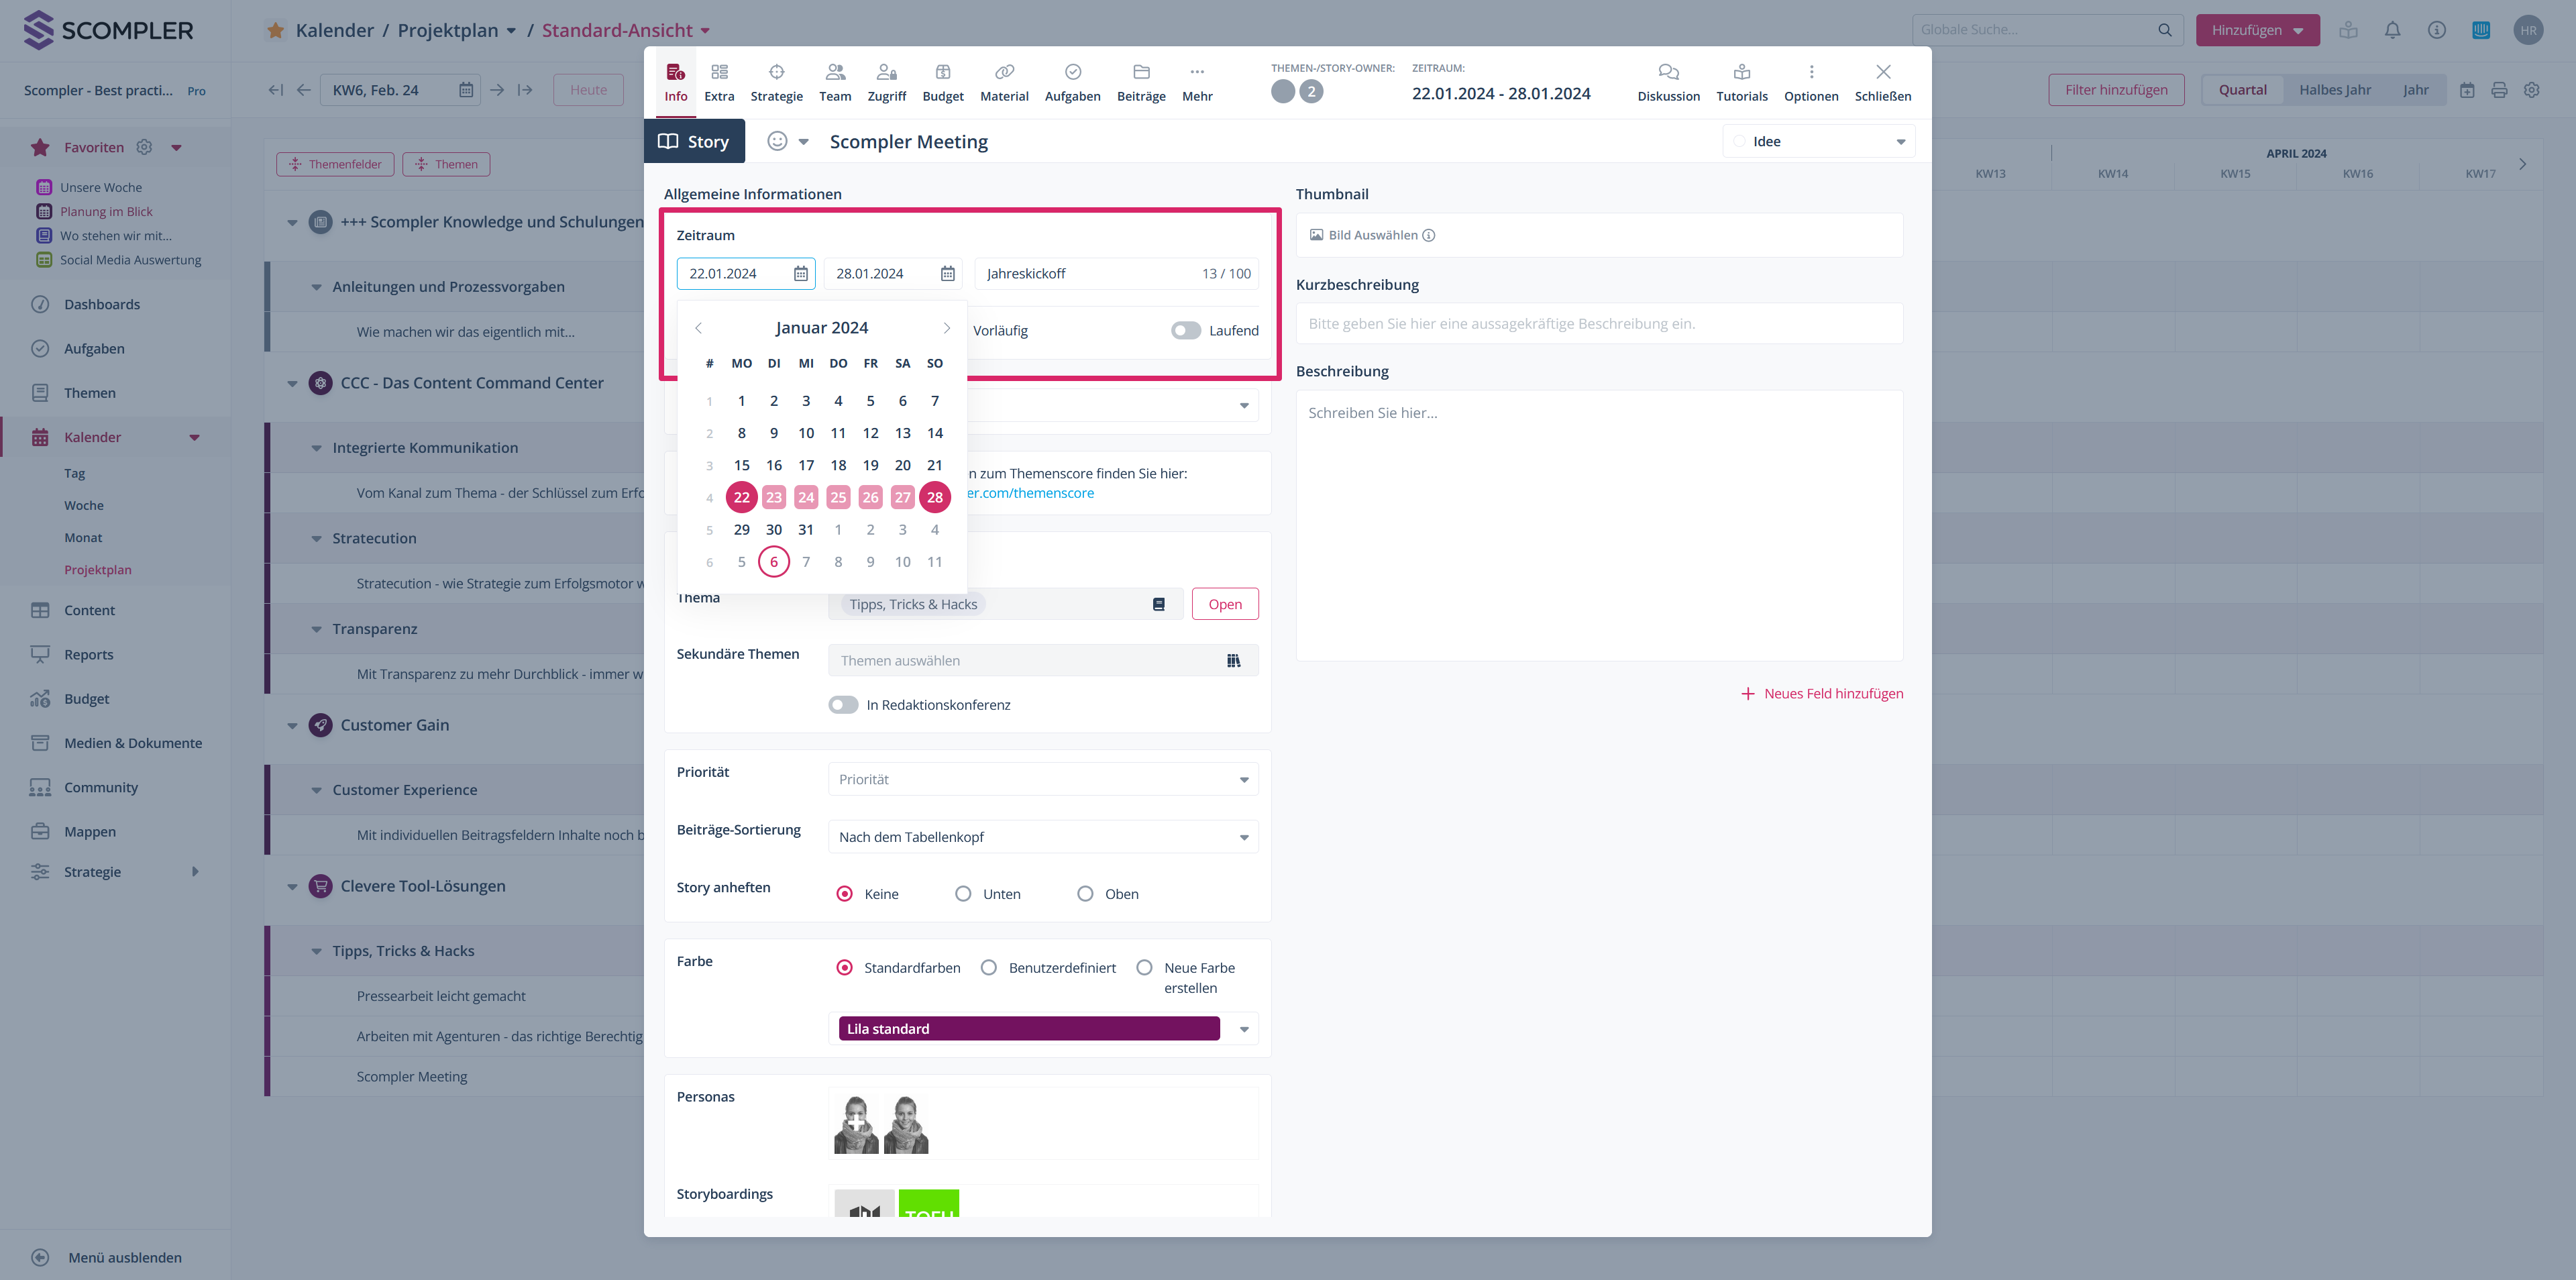Click the green storyboarding thumbnail

coord(928,1203)
